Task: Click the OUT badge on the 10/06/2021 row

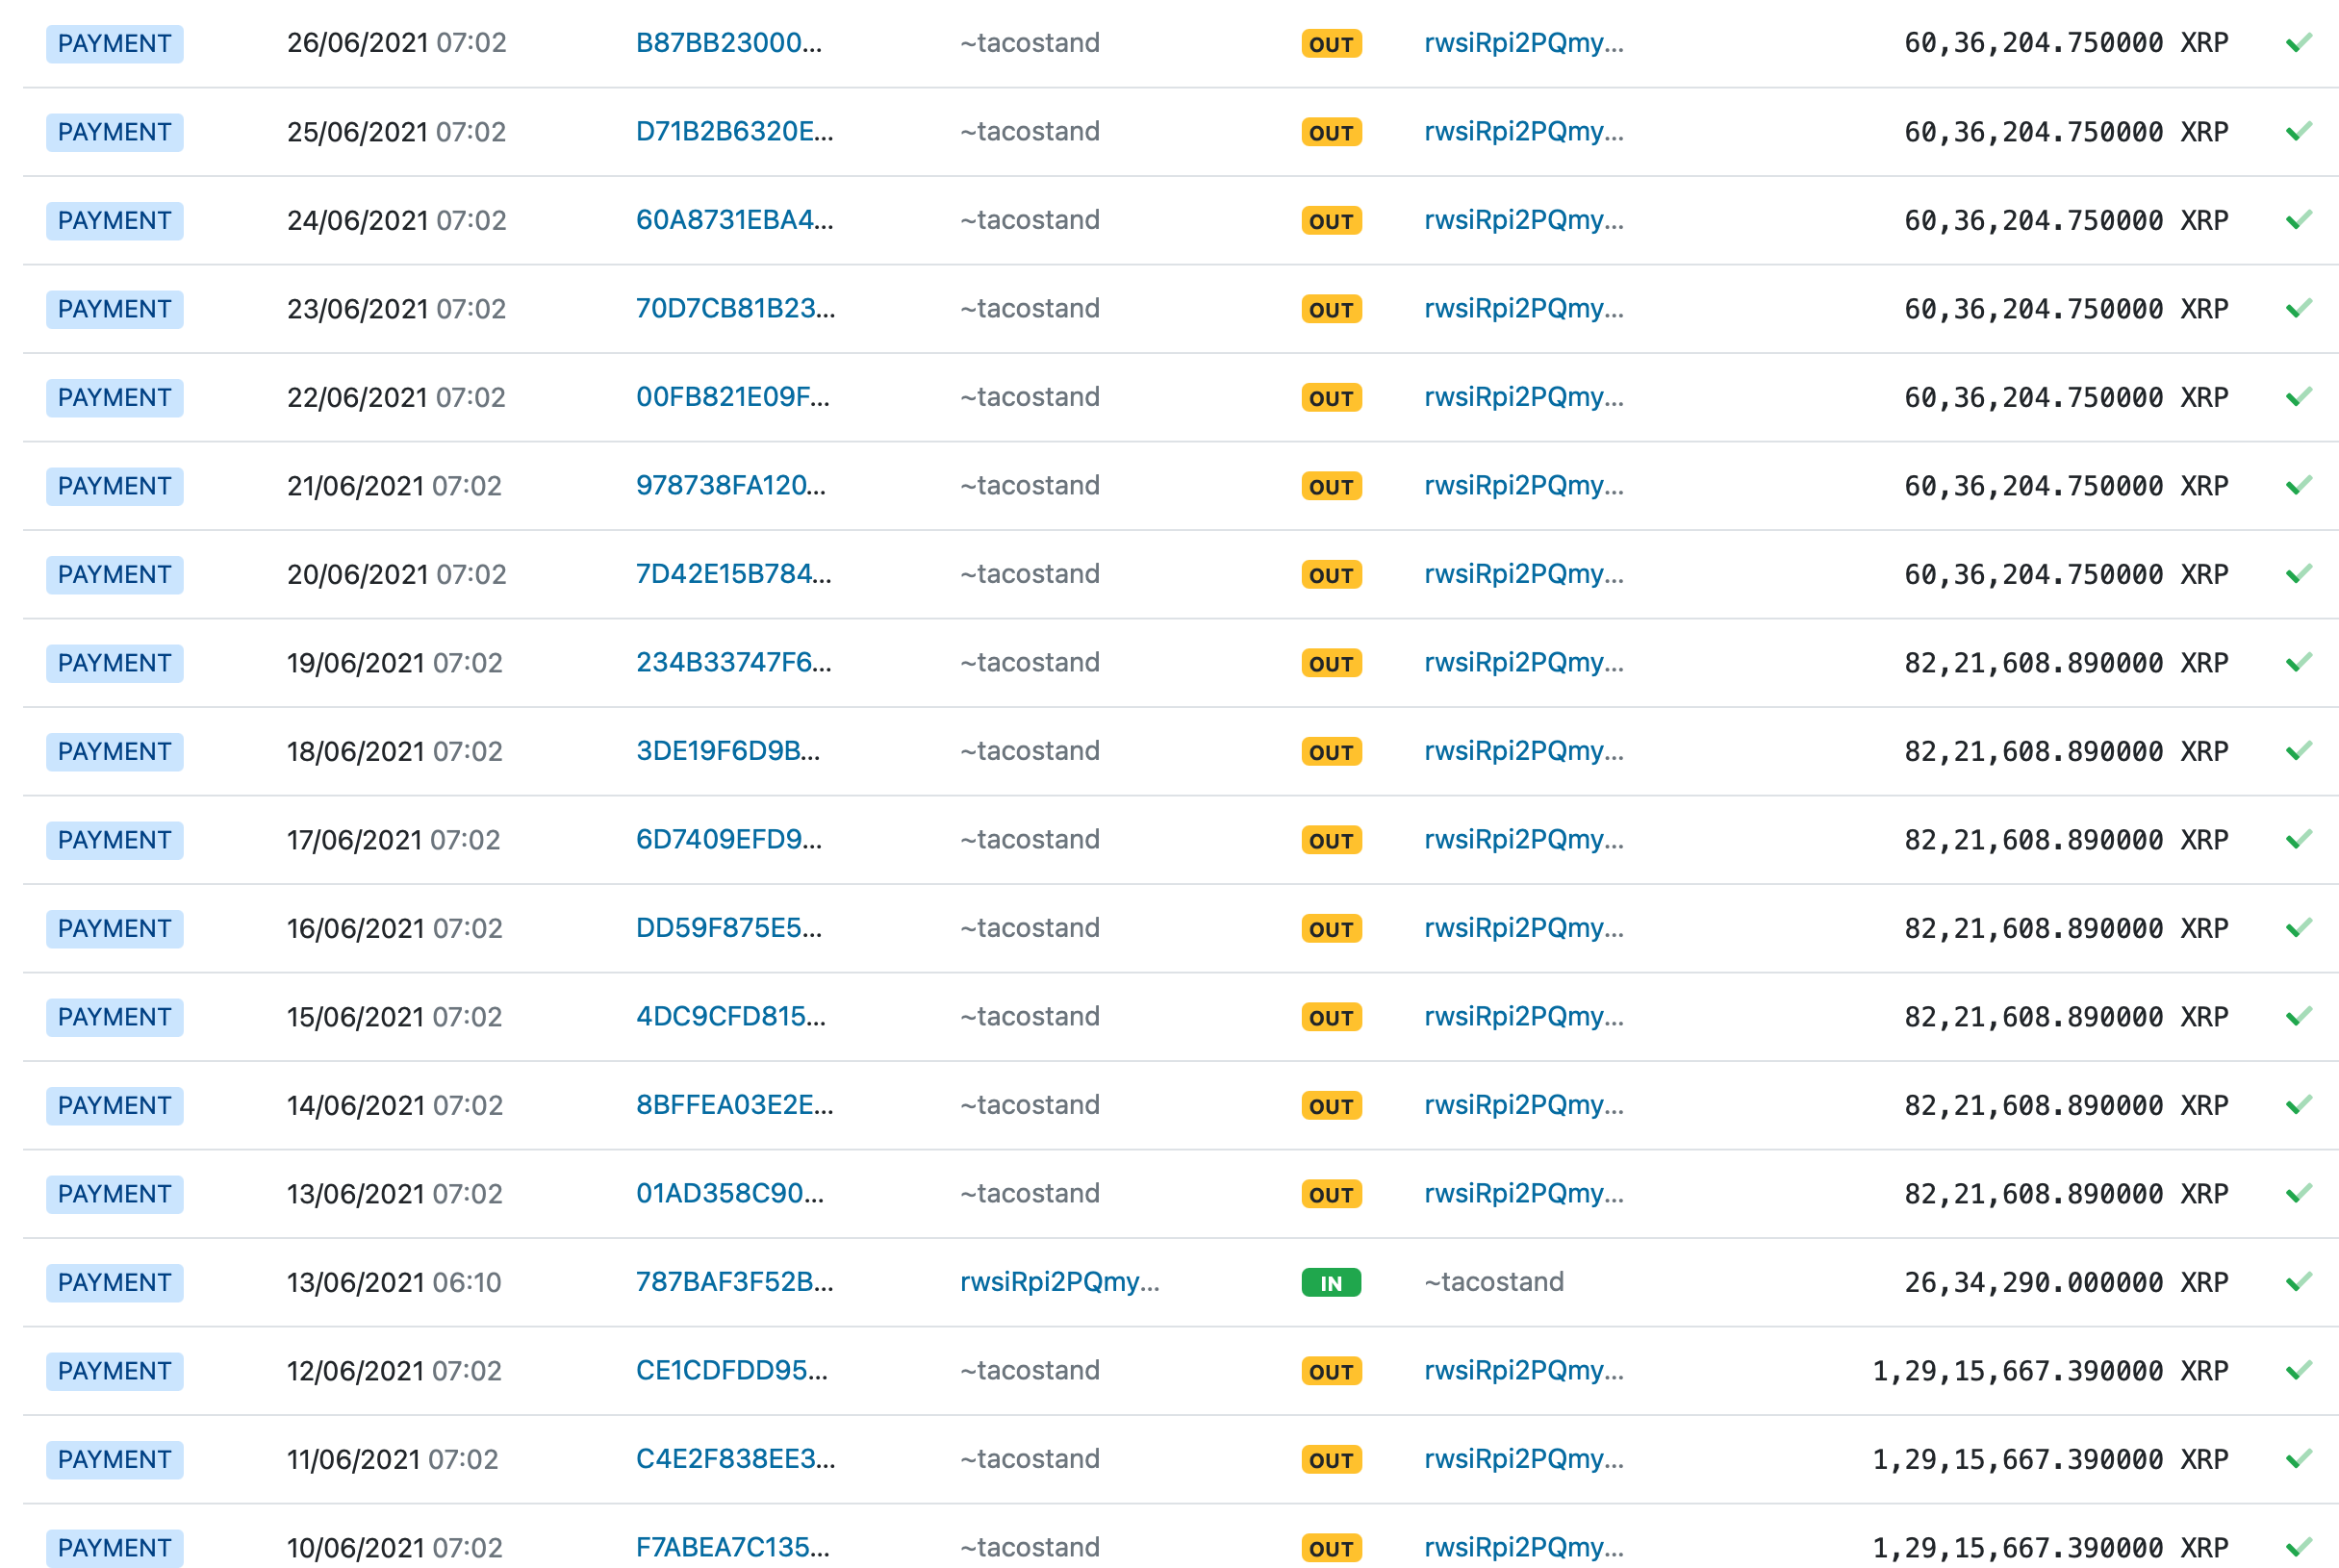Action: 1331,1549
